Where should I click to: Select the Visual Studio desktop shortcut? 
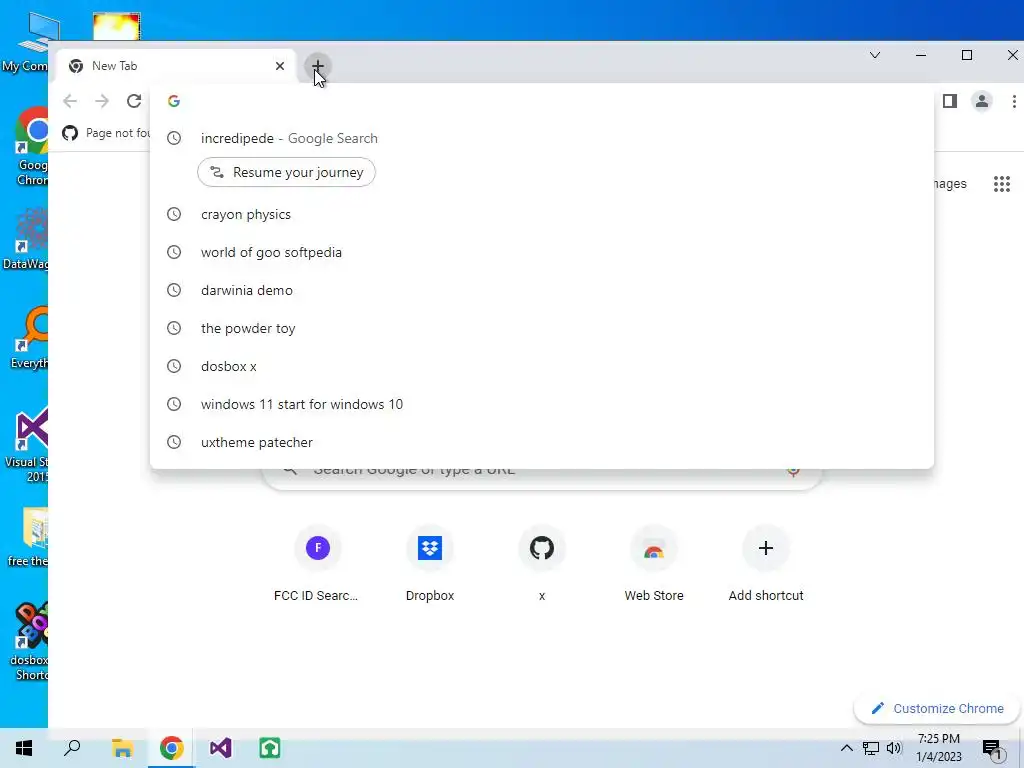[29, 446]
